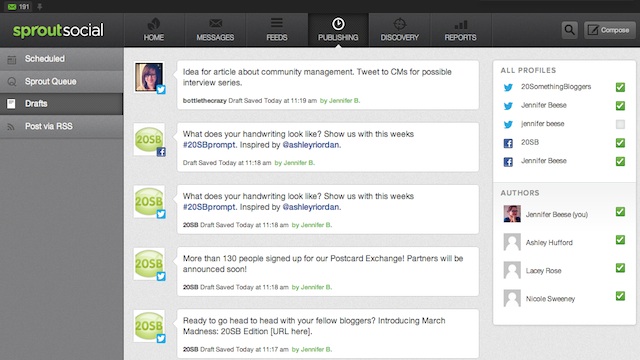The height and width of the screenshot is (360, 640).
Task: Click Facebook badge on 20SB handwriting avatar
Action: click(x=161, y=152)
